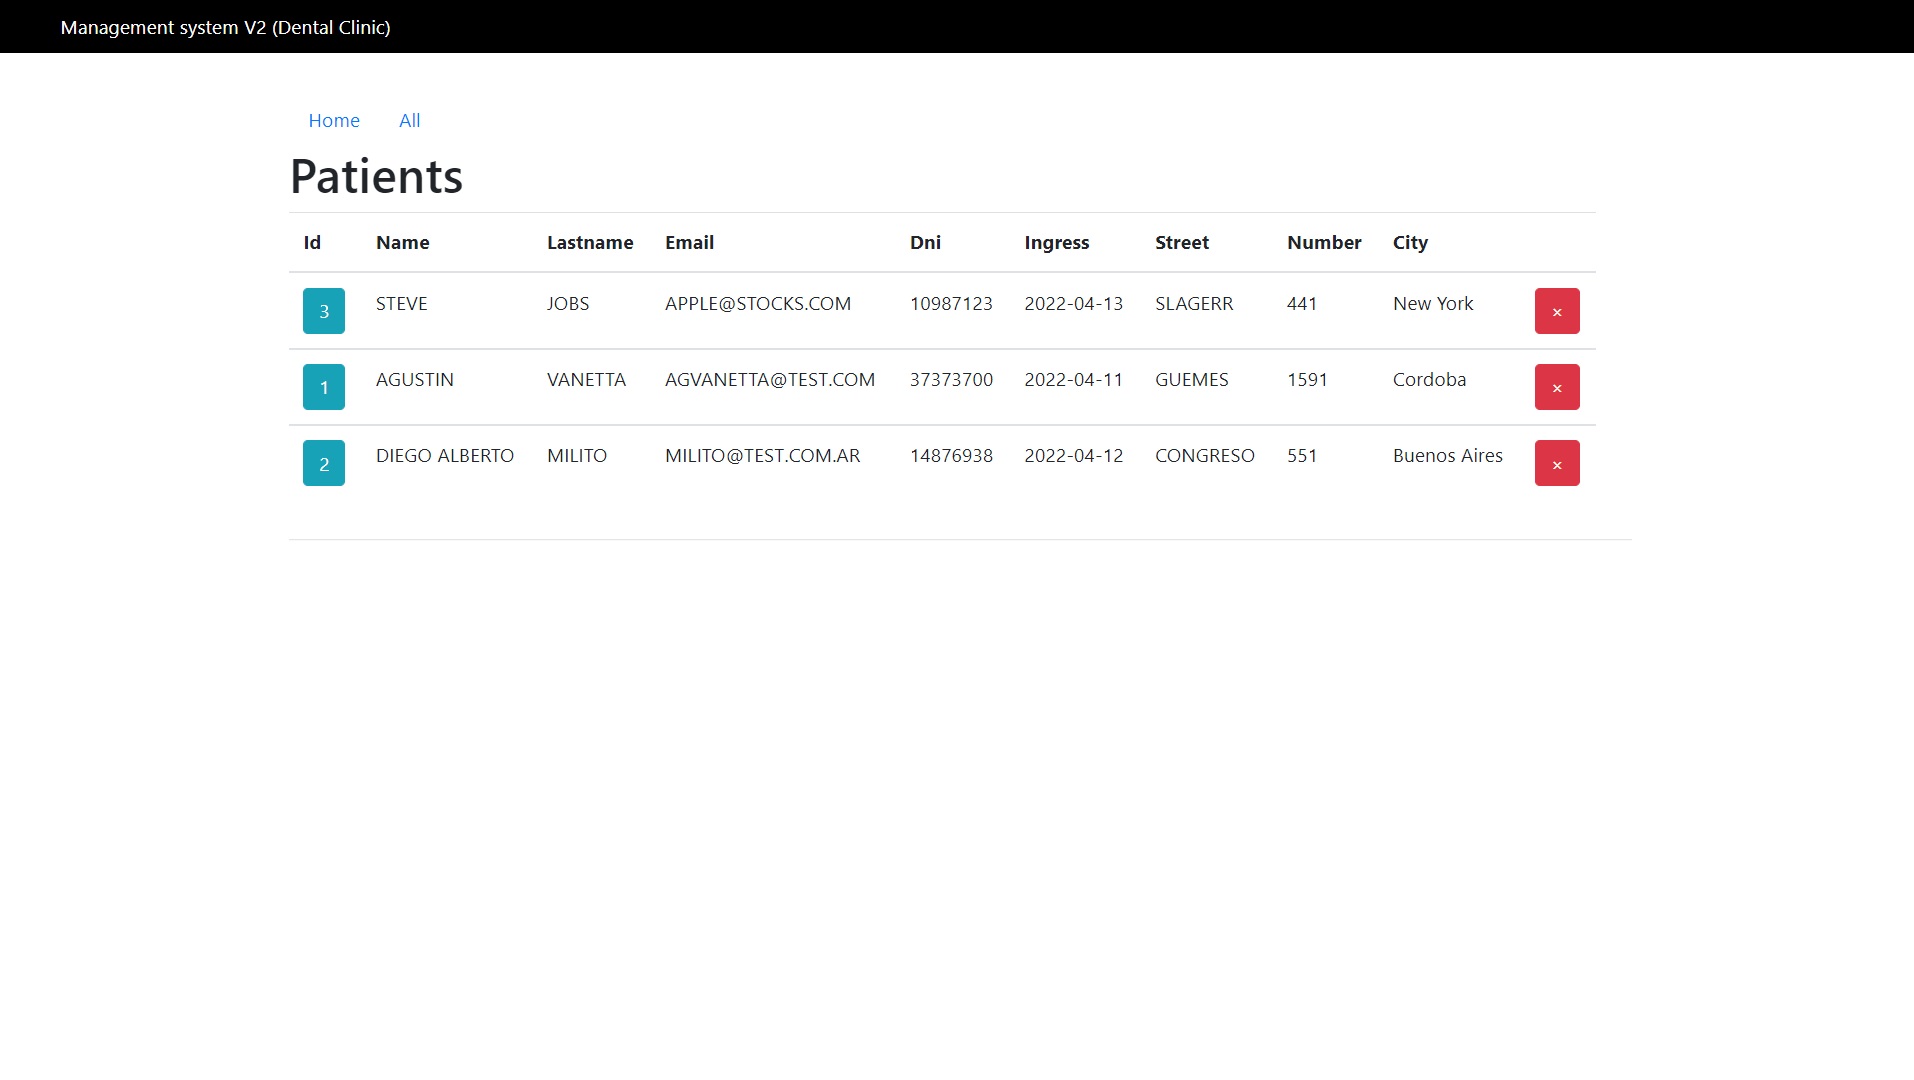The image size is (1914, 1080).
Task: Click city Cordoba
Action: pyautogui.click(x=1429, y=379)
